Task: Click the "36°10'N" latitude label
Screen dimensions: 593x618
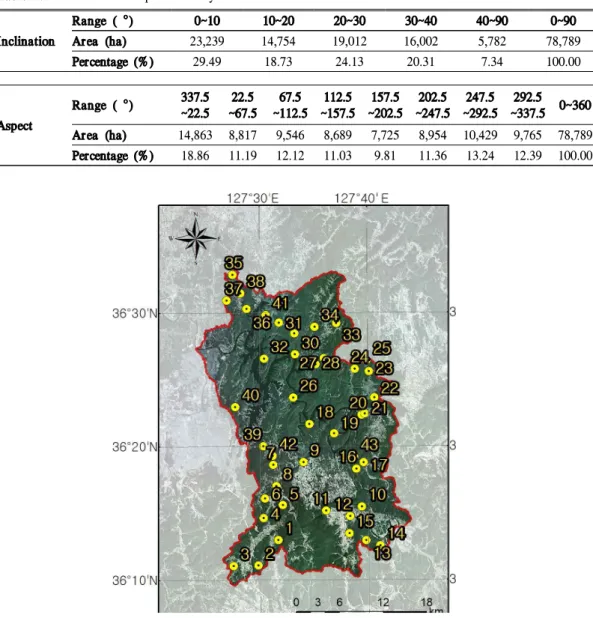Action: tap(134, 580)
